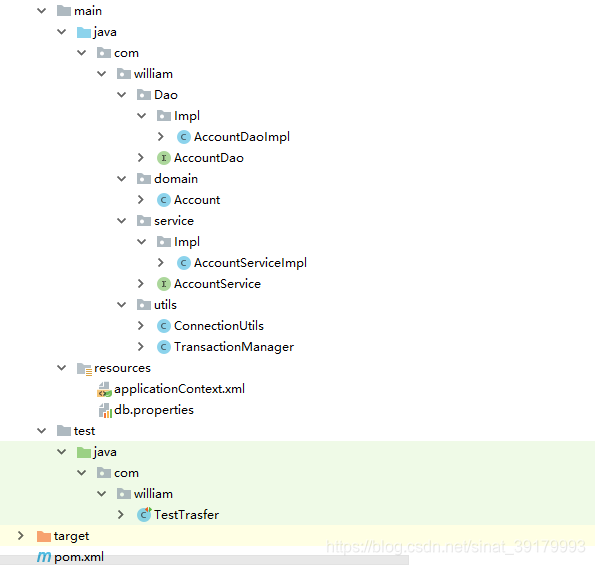Screen dimensions: 595x565
Task: Expand the AccountDao interface node
Action: (x=141, y=157)
